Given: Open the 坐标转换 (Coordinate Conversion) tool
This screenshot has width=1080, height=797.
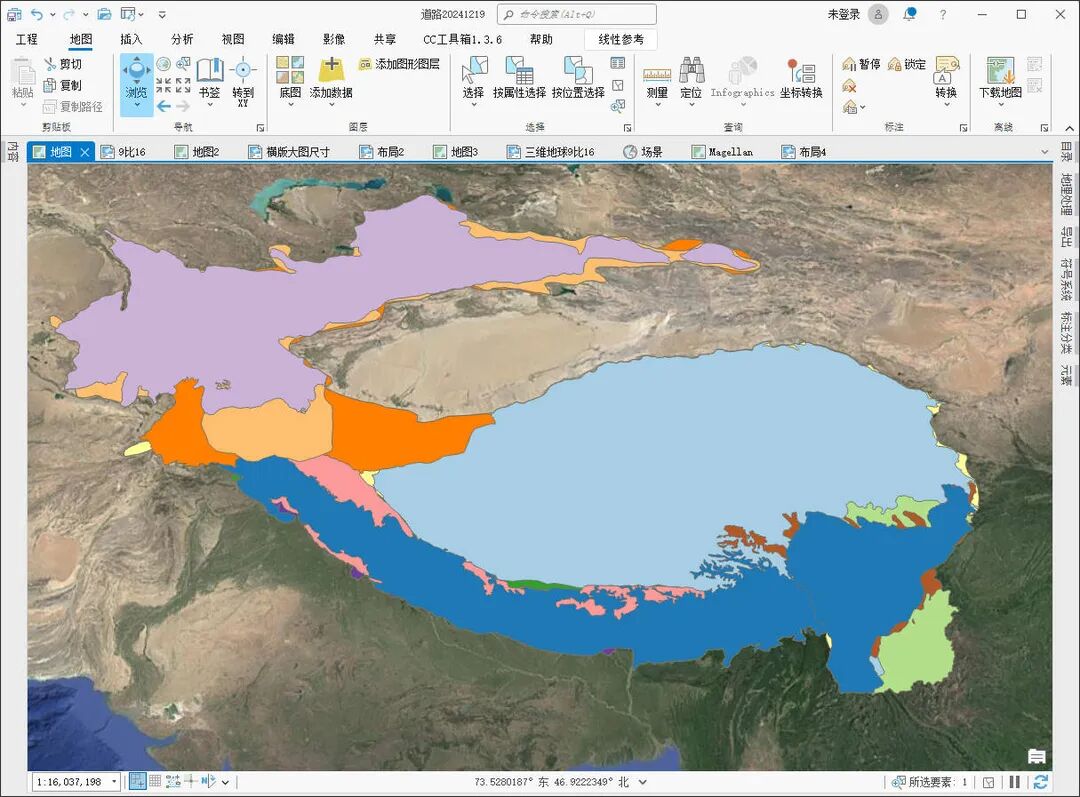Looking at the screenshot, I should point(801,77).
